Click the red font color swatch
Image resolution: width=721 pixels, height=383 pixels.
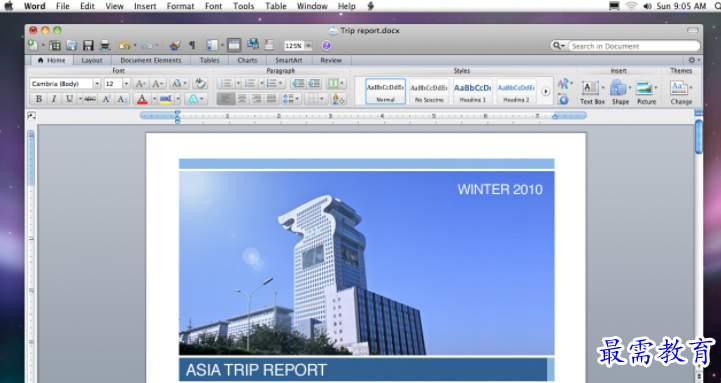click(142, 99)
